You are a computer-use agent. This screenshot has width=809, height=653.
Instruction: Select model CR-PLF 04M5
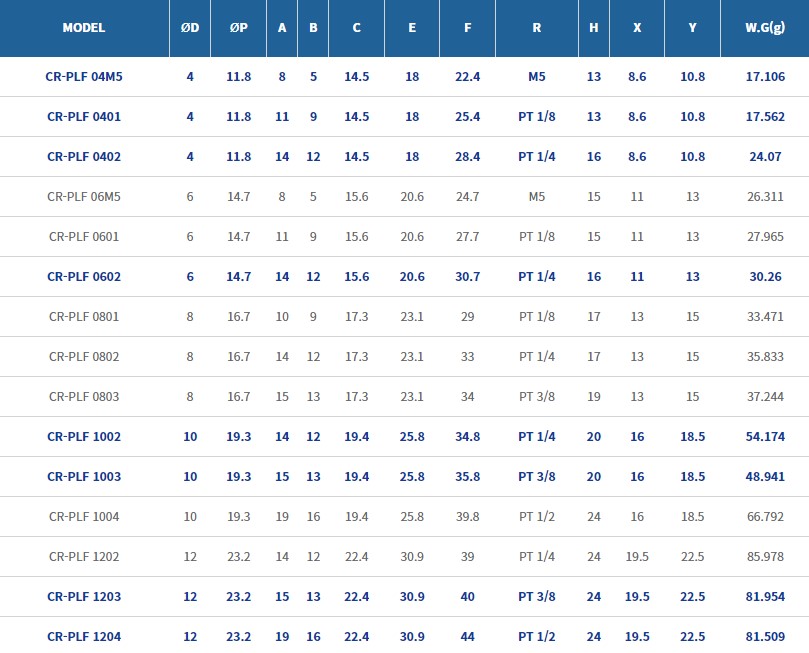(84, 76)
